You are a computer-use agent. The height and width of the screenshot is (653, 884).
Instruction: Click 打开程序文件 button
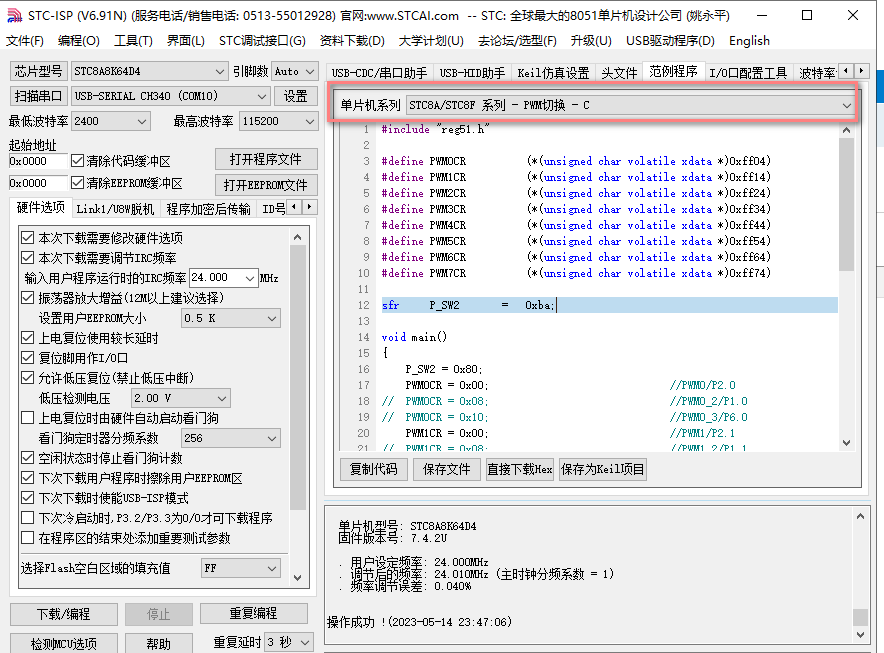[x=266, y=160]
